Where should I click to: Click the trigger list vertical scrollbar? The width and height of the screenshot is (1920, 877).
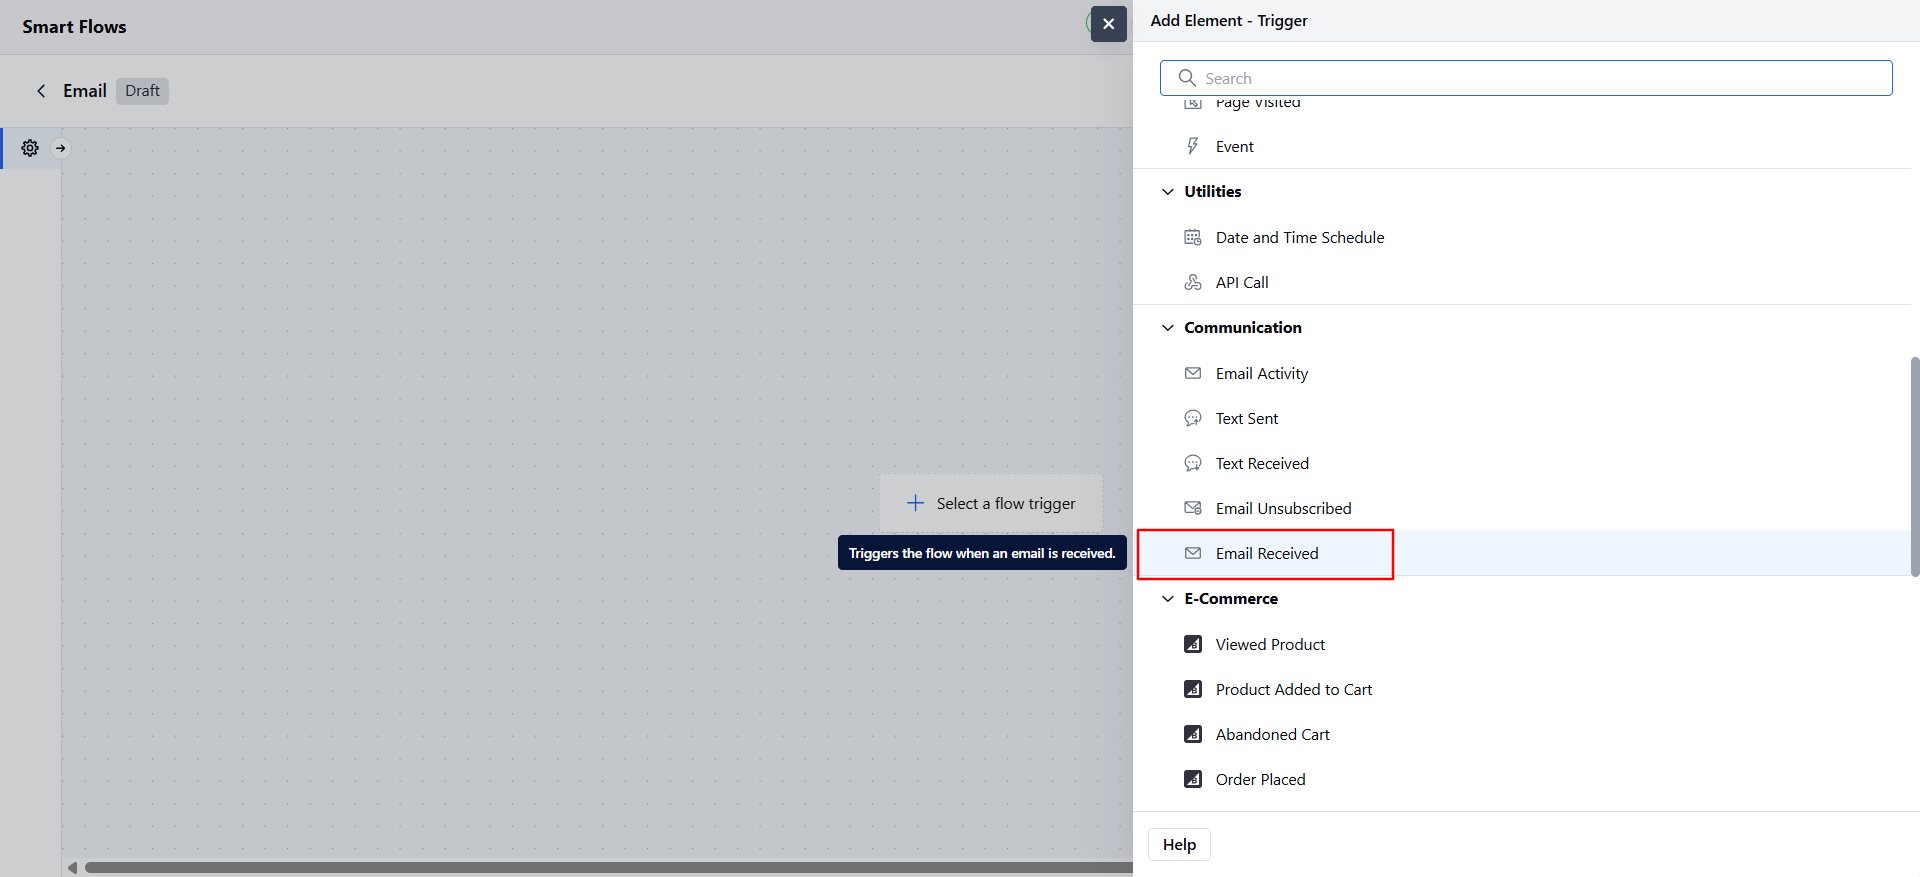tap(1914, 466)
